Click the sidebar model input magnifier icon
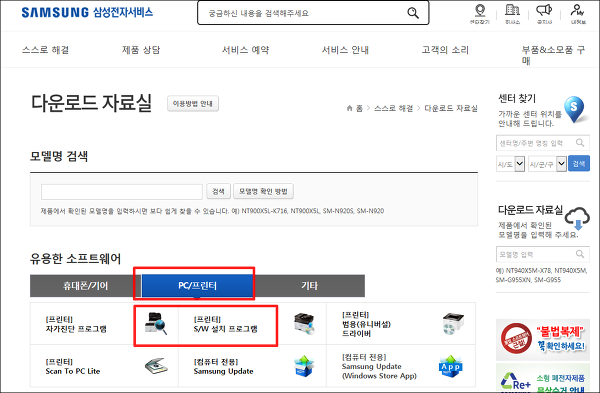The height and width of the screenshot is (393, 600). [x=580, y=254]
